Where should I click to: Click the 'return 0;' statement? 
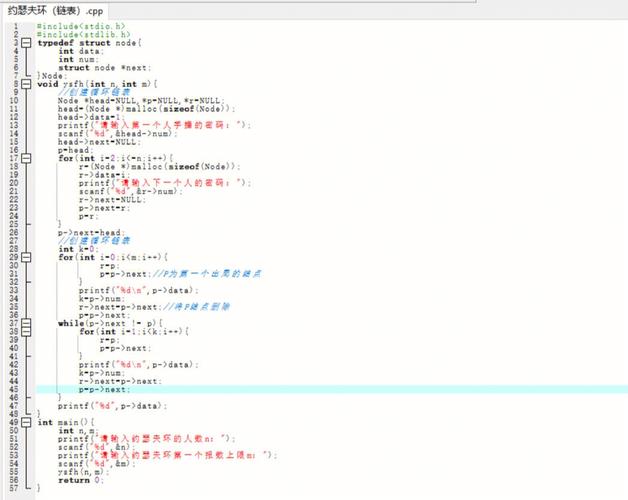(x=80, y=480)
